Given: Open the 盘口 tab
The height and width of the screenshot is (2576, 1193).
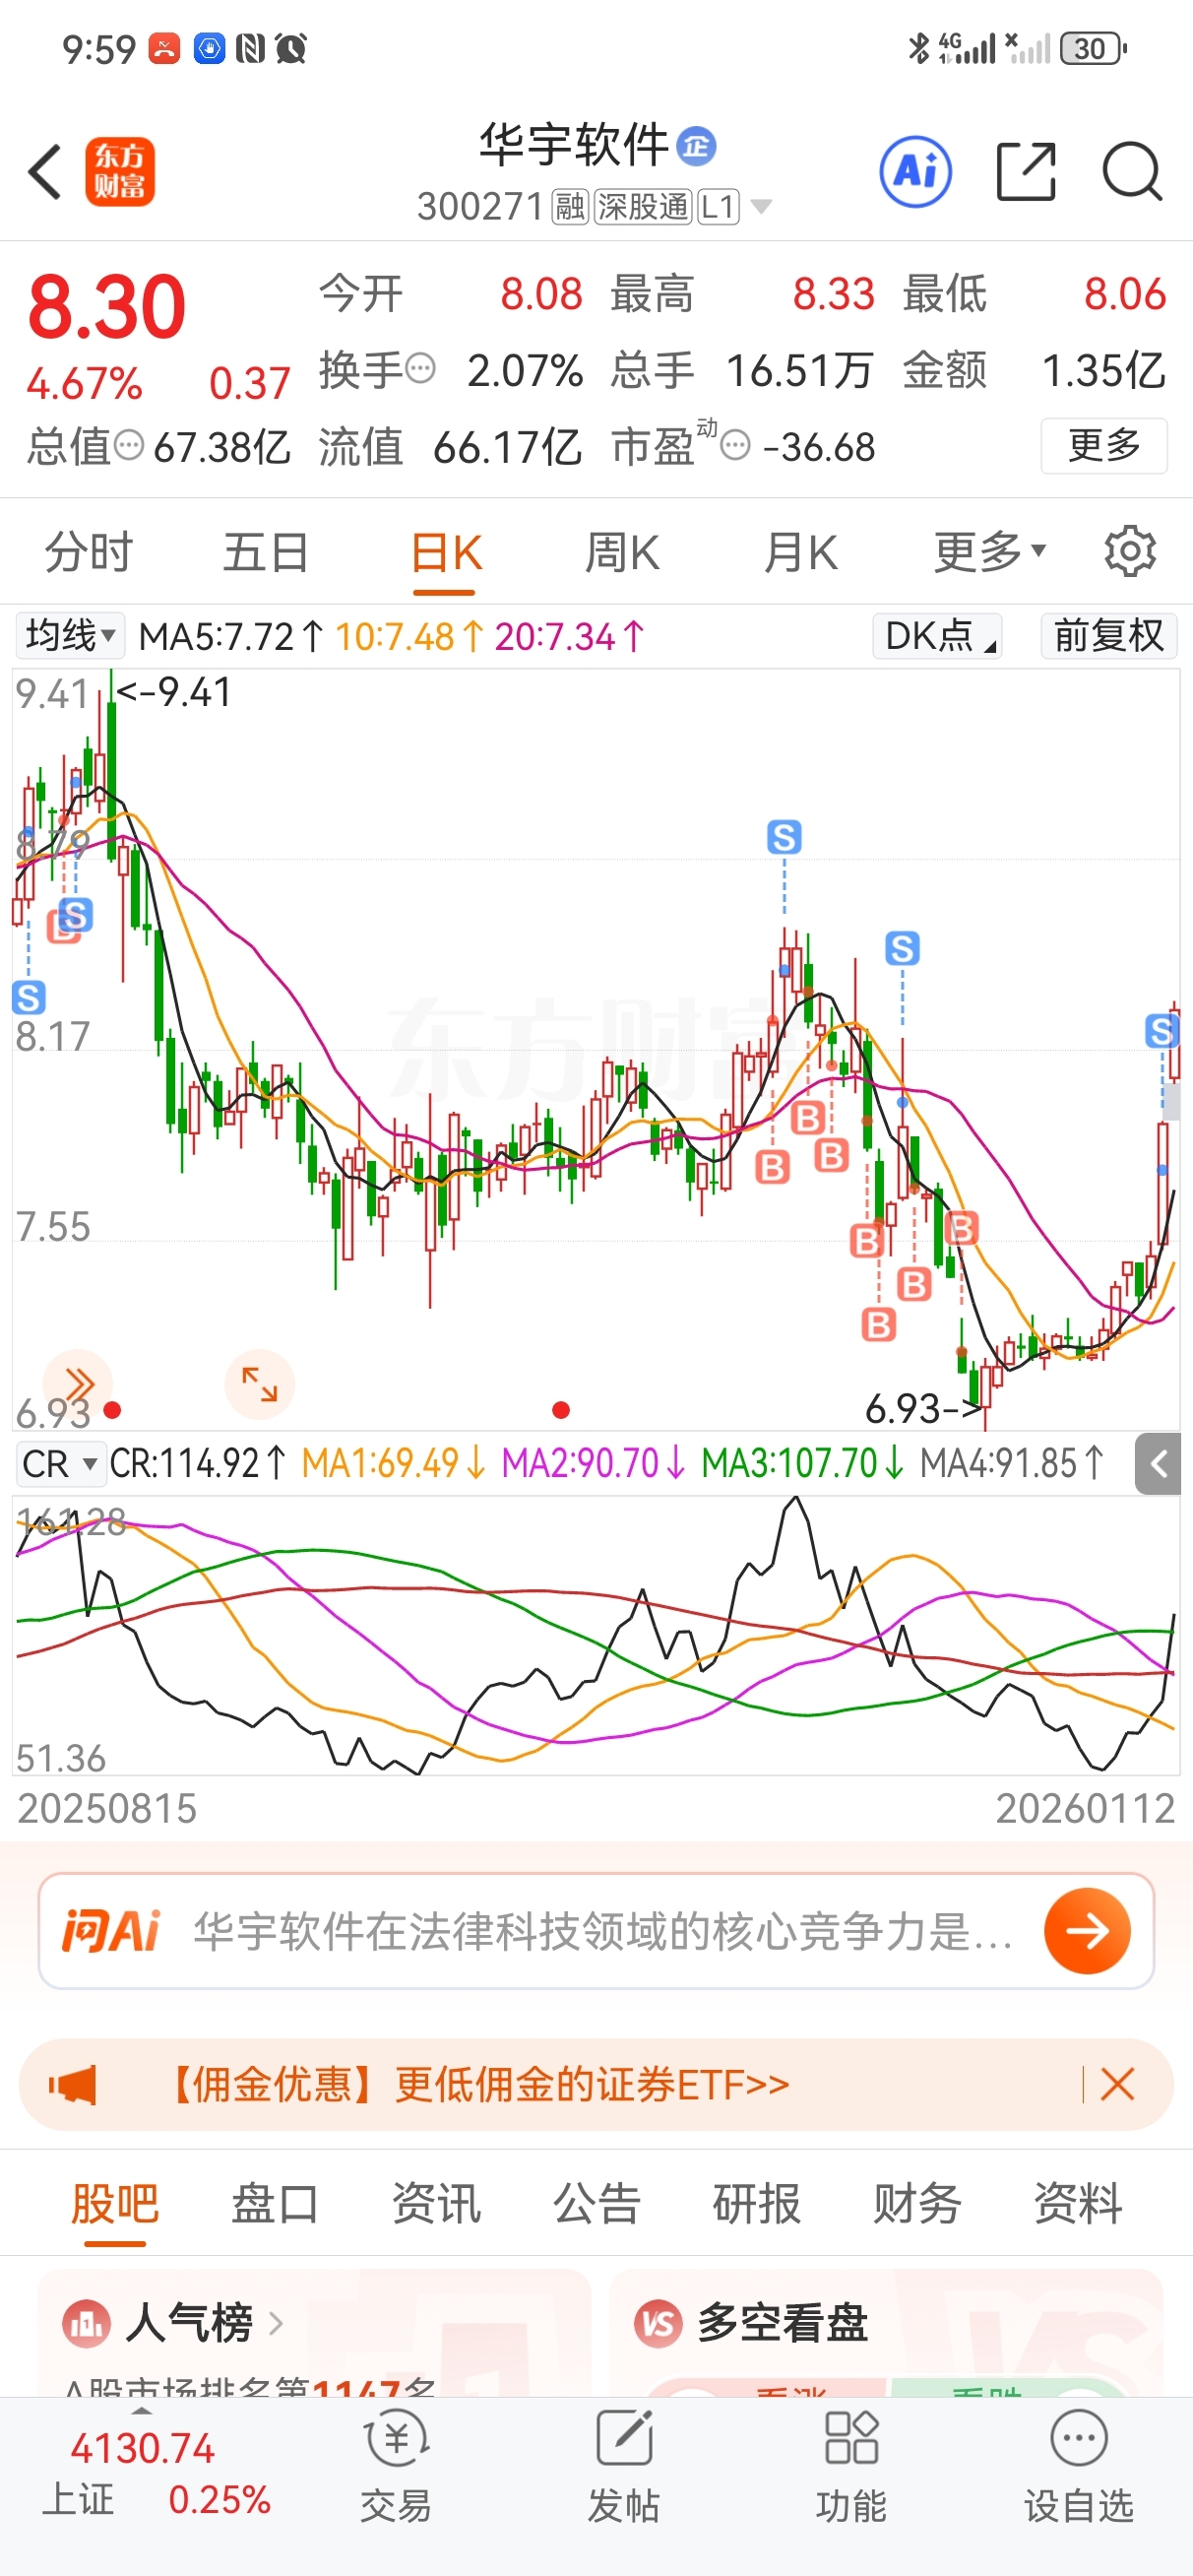Looking at the screenshot, I should tap(275, 2203).
